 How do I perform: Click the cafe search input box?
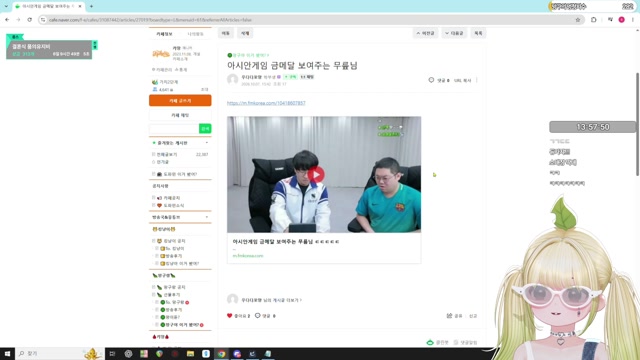pyautogui.click(x=174, y=129)
